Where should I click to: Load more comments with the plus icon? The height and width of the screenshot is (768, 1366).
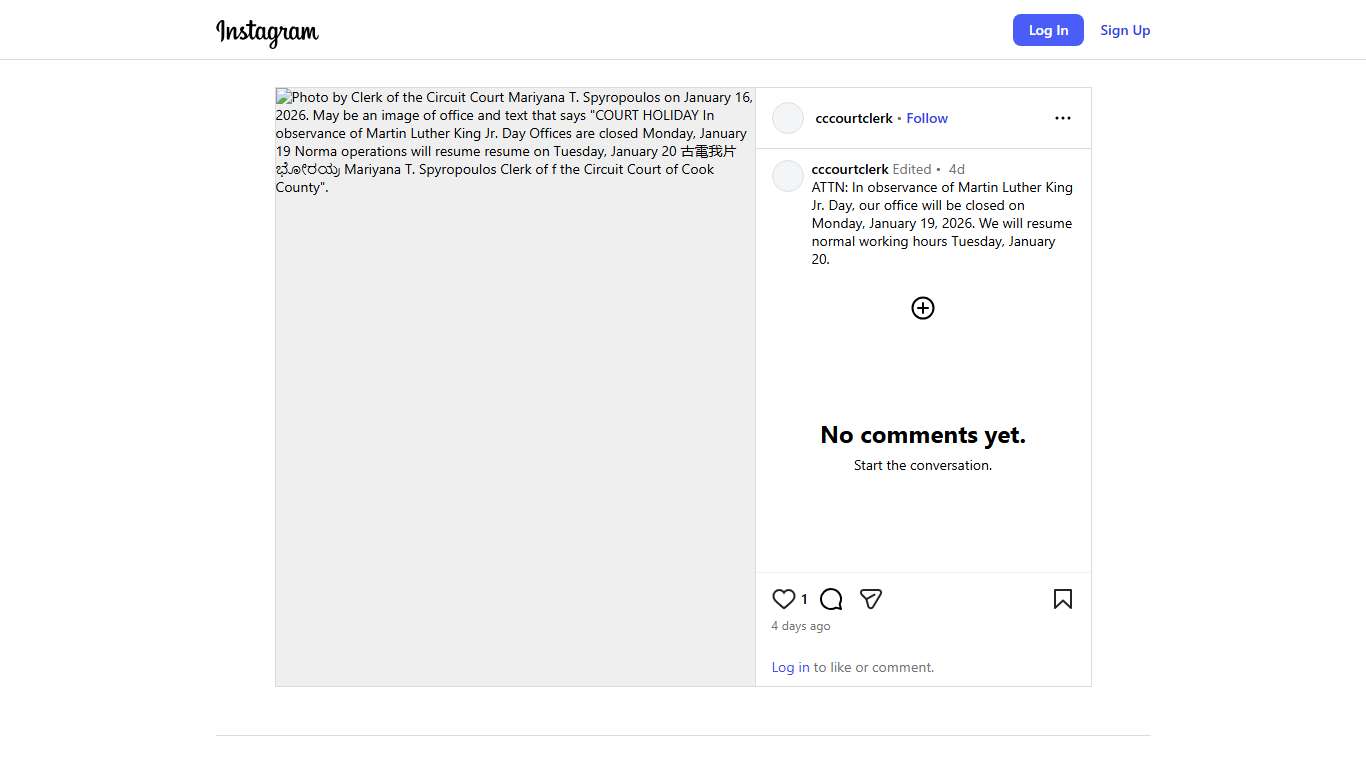pyautogui.click(x=923, y=308)
